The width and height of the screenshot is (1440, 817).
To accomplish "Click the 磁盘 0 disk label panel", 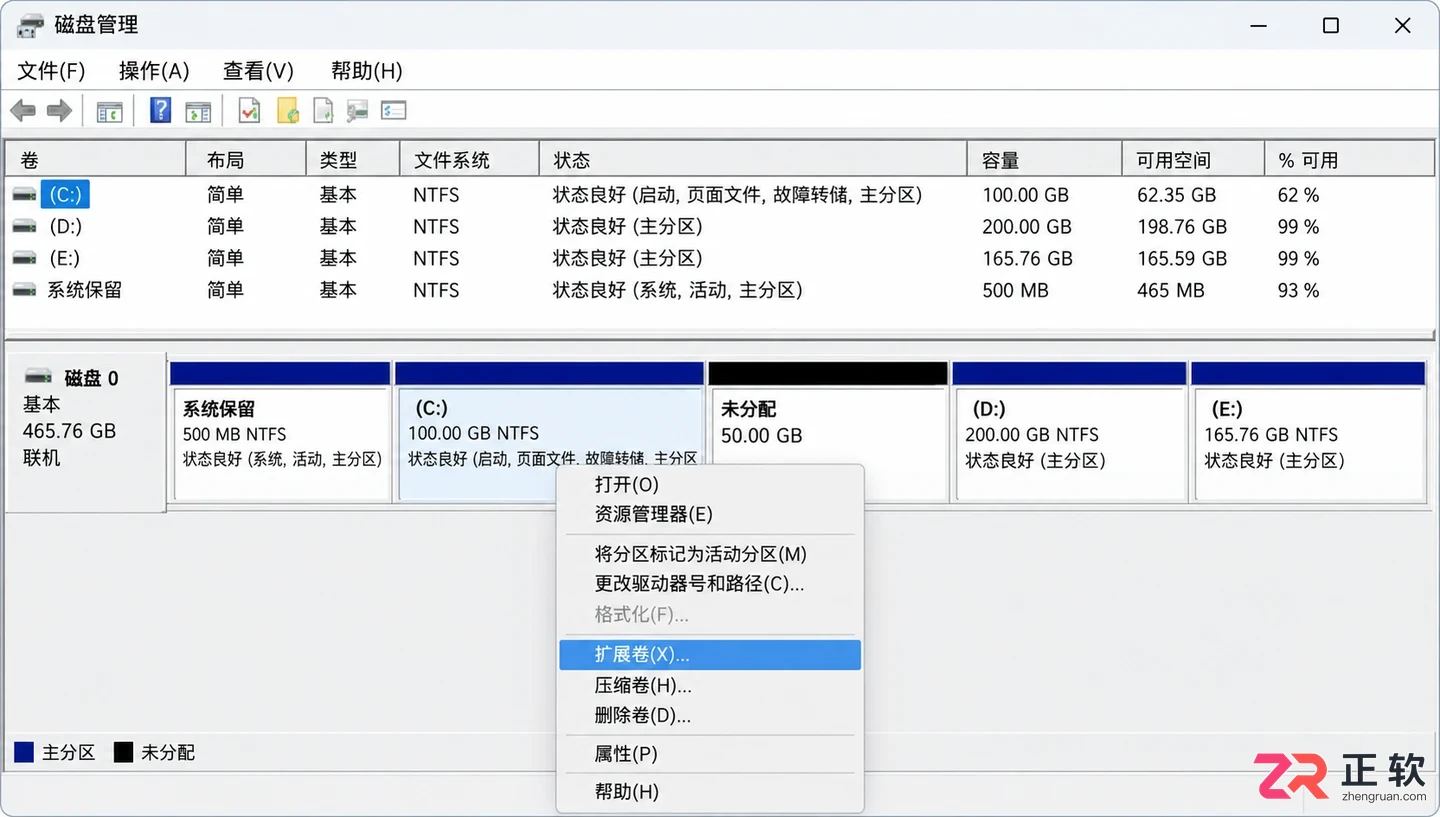I will 86,432.
